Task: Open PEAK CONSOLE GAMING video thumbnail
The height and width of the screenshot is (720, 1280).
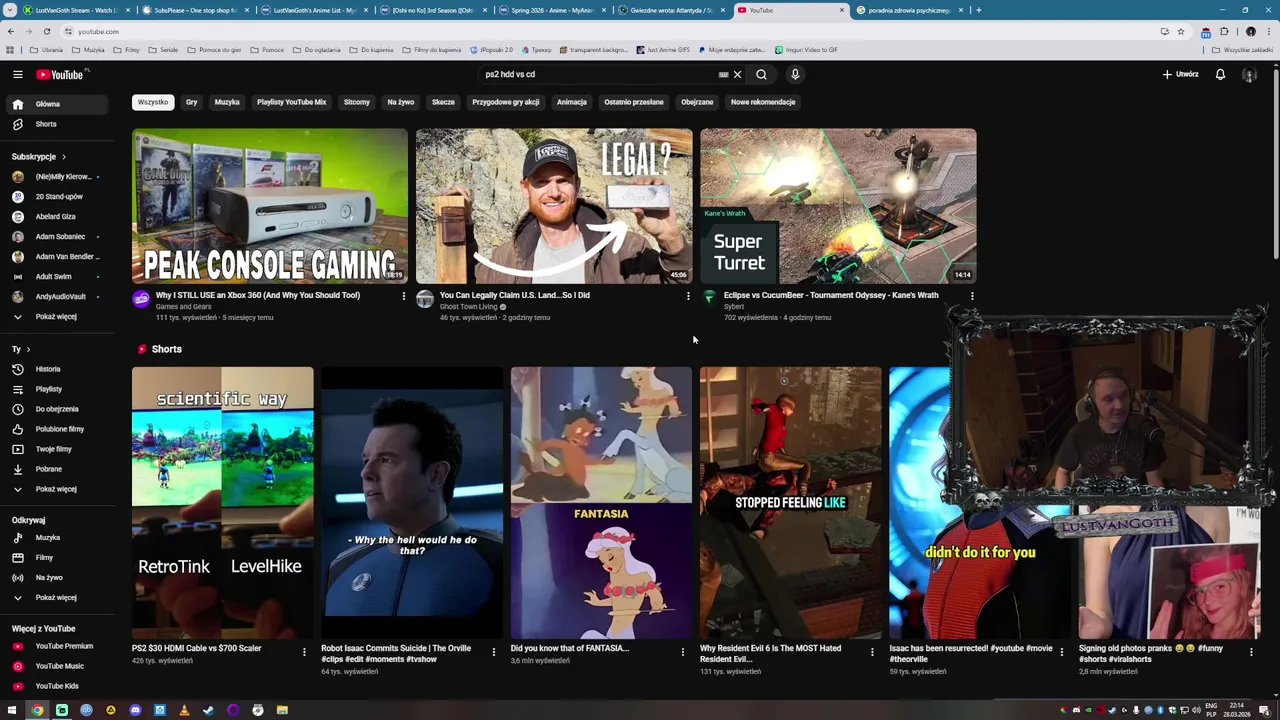Action: pyautogui.click(x=270, y=206)
